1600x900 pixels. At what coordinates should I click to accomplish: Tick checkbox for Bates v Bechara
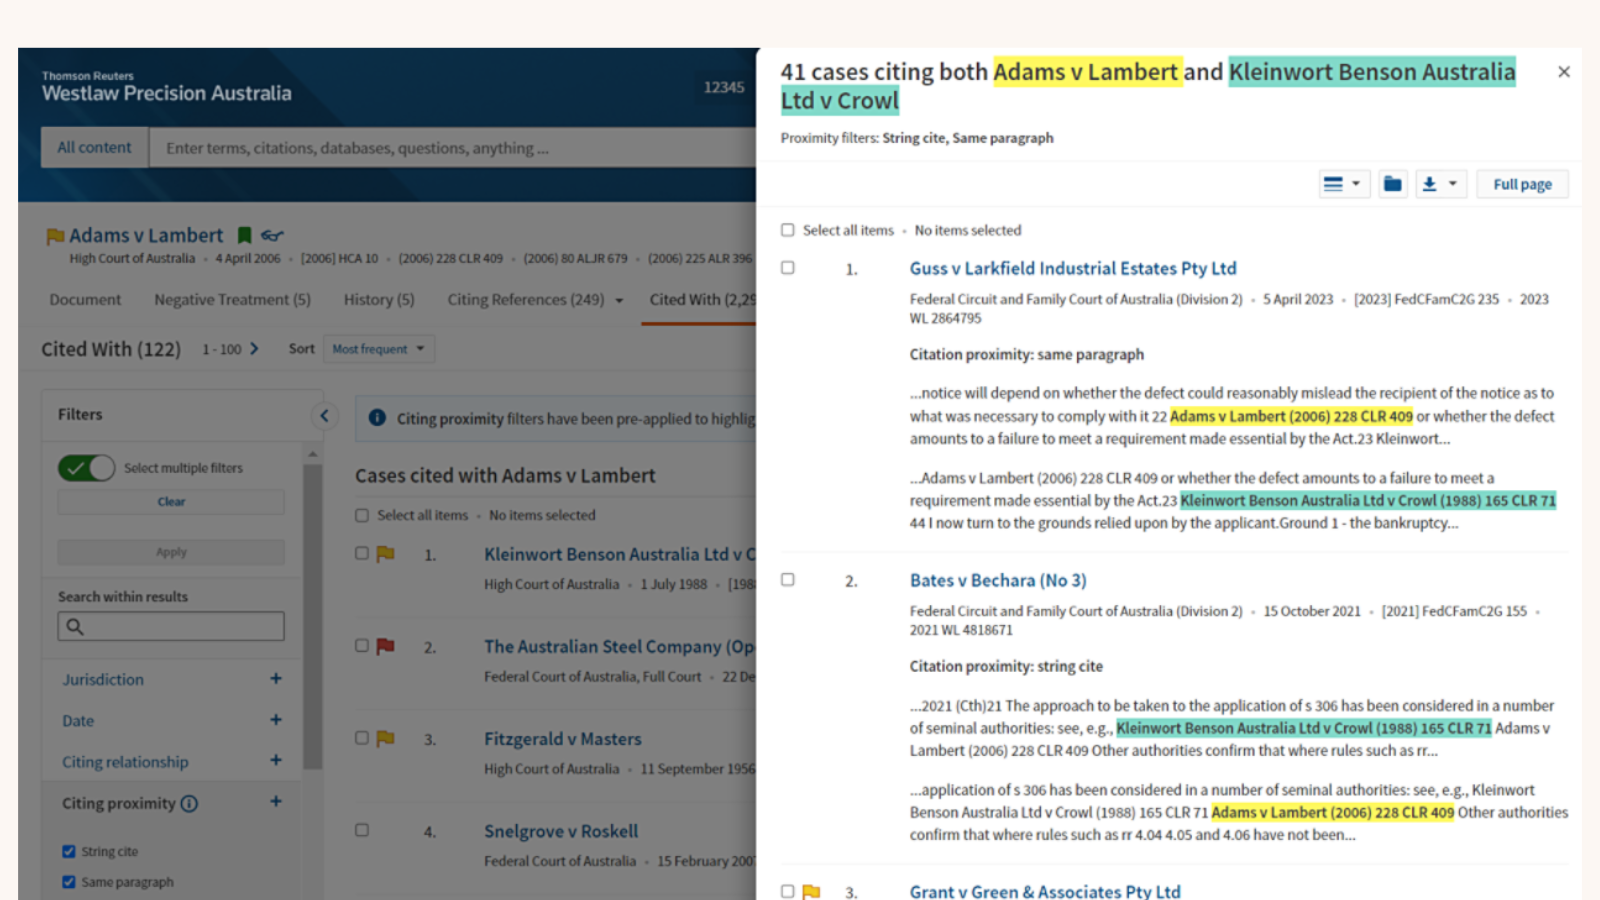click(x=788, y=580)
